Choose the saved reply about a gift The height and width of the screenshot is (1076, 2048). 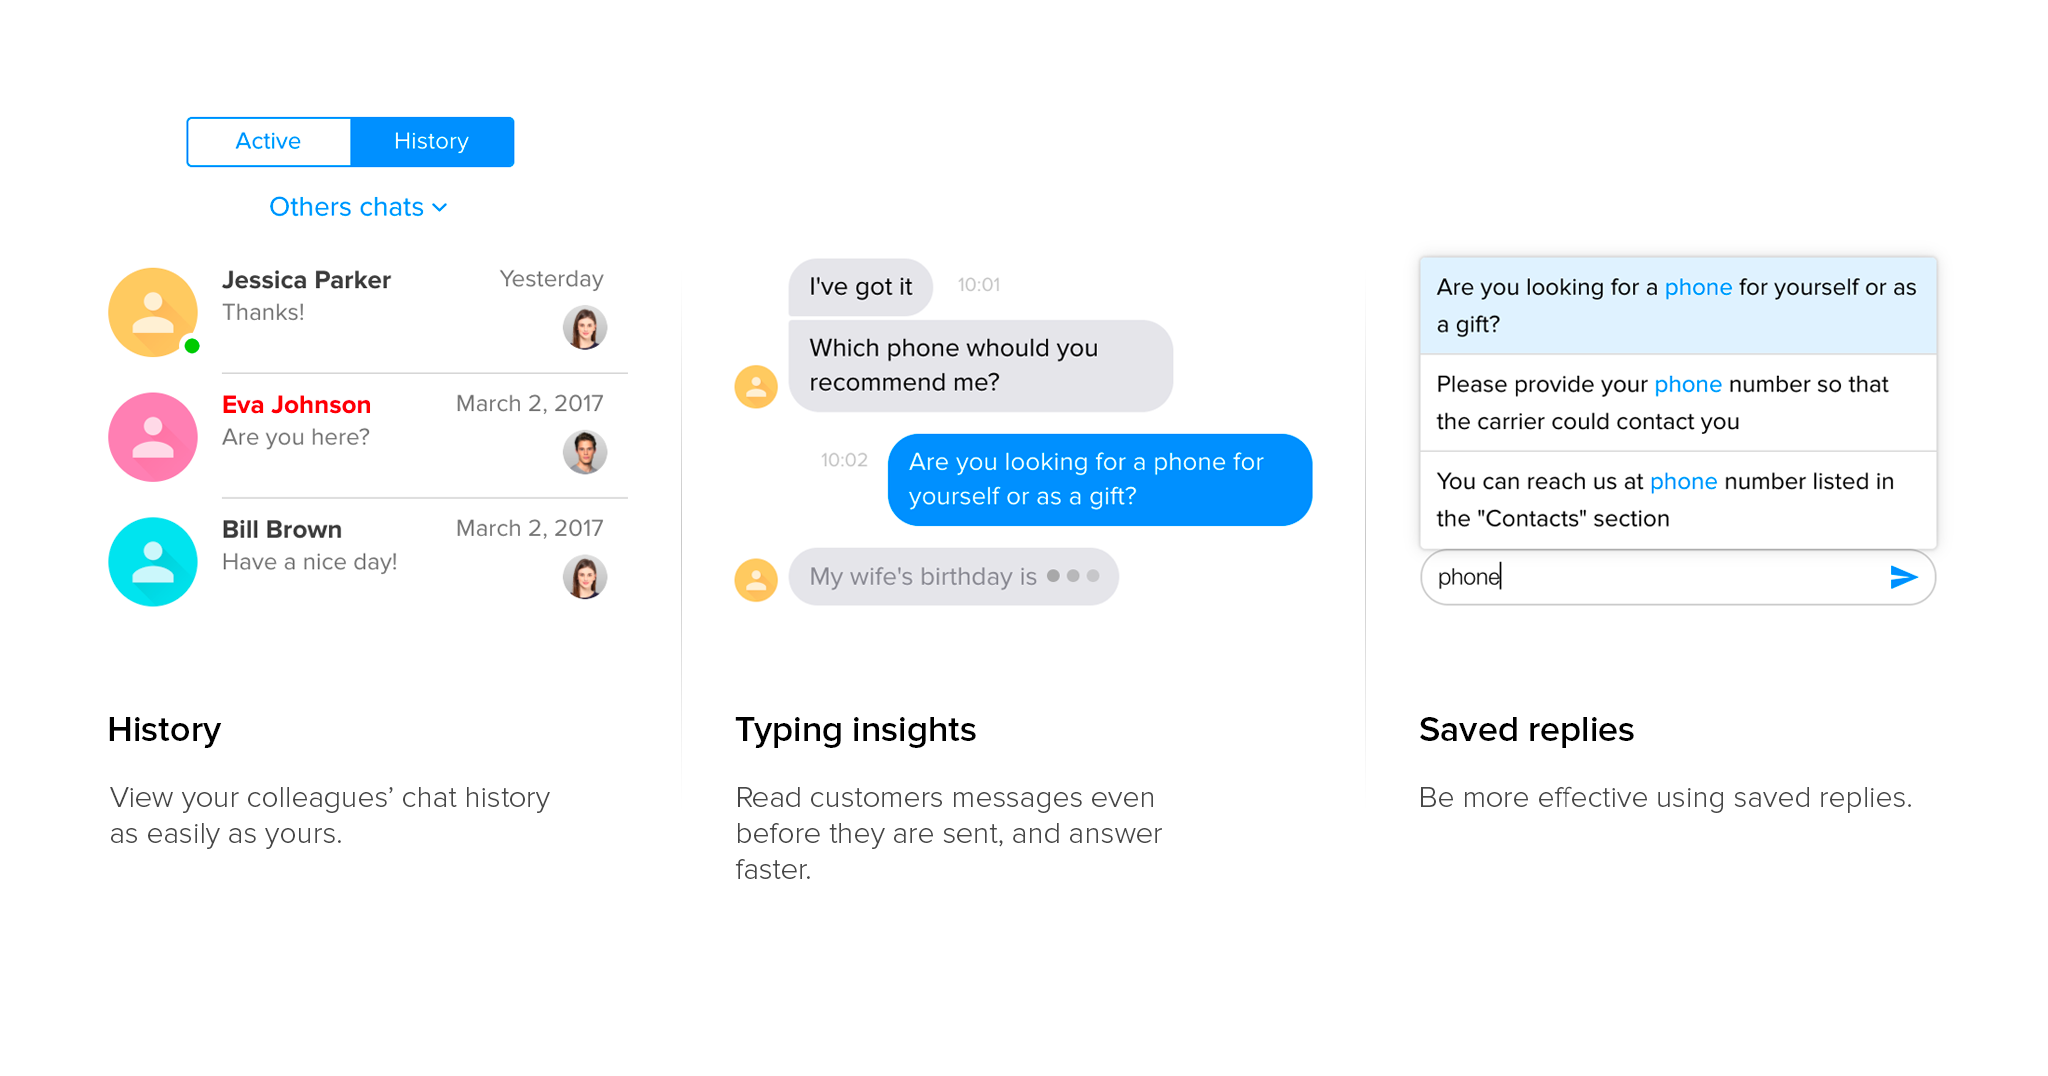click(1677, 305)
